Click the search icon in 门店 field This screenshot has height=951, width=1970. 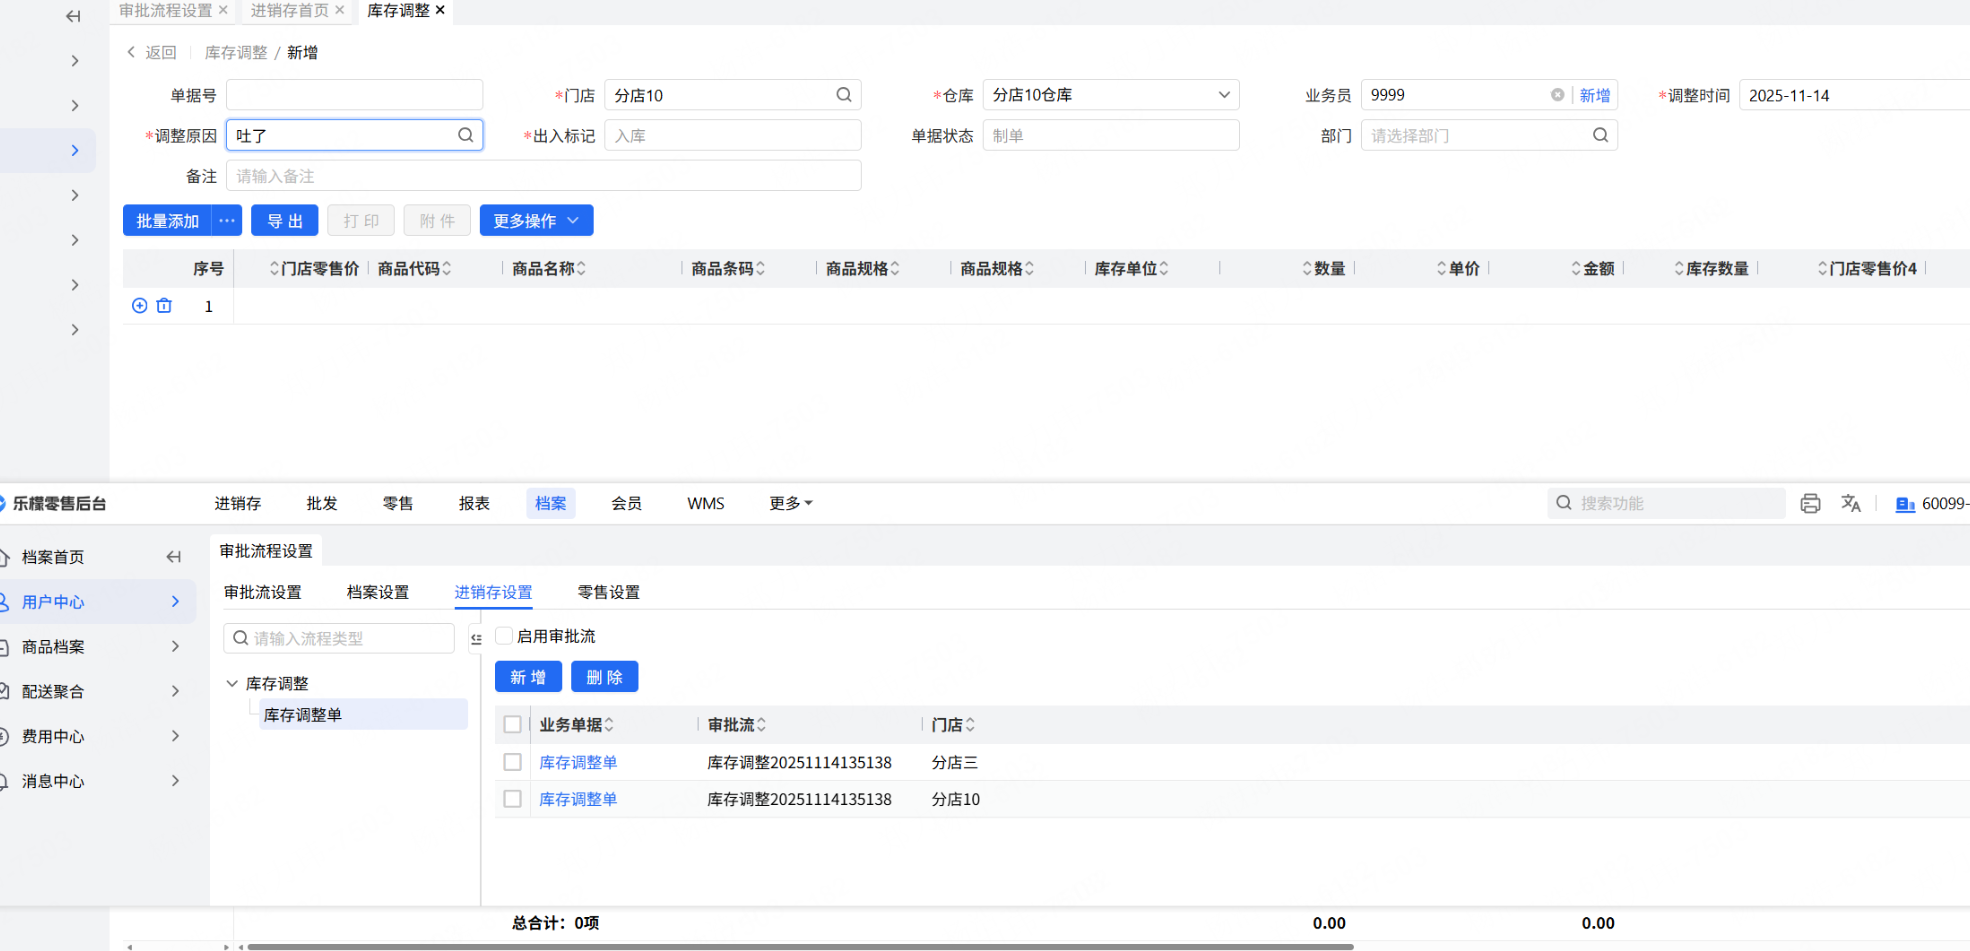click(x=844, y=95)
